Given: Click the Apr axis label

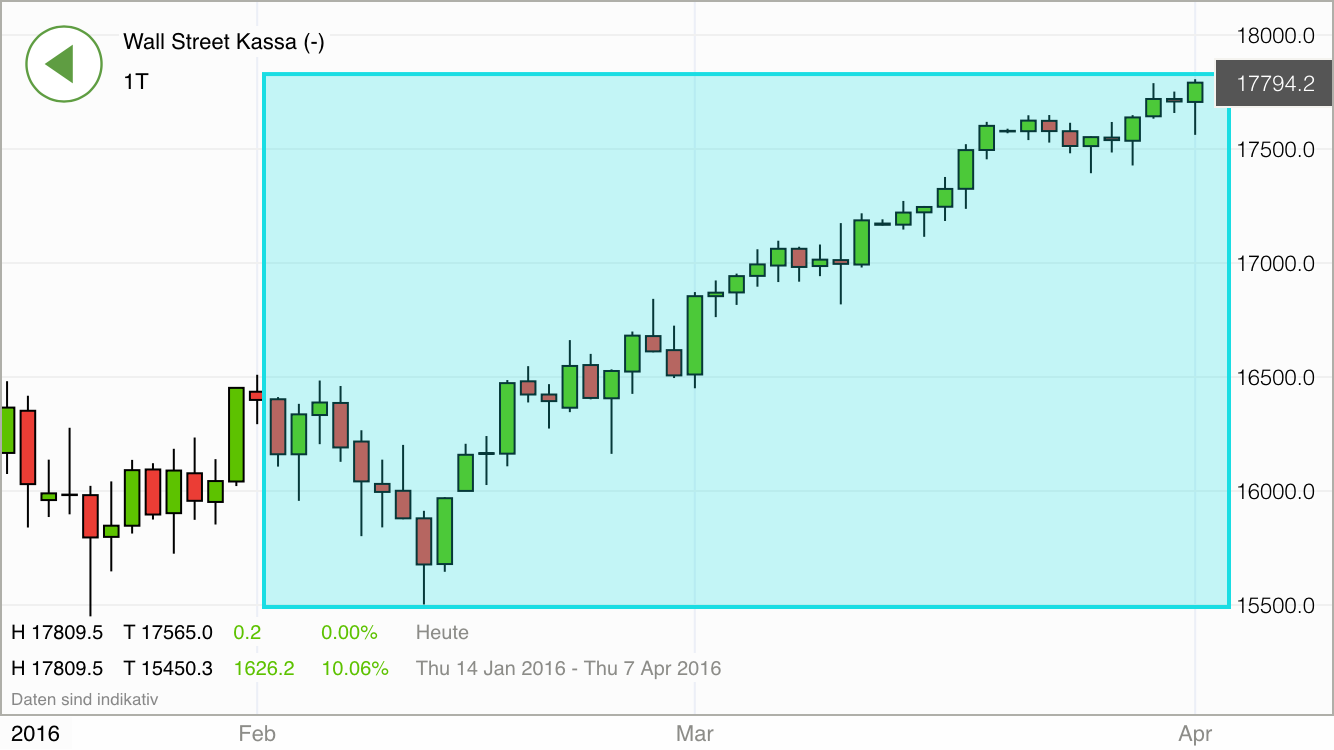Looking at the screenshot, I should point(1196,733).
